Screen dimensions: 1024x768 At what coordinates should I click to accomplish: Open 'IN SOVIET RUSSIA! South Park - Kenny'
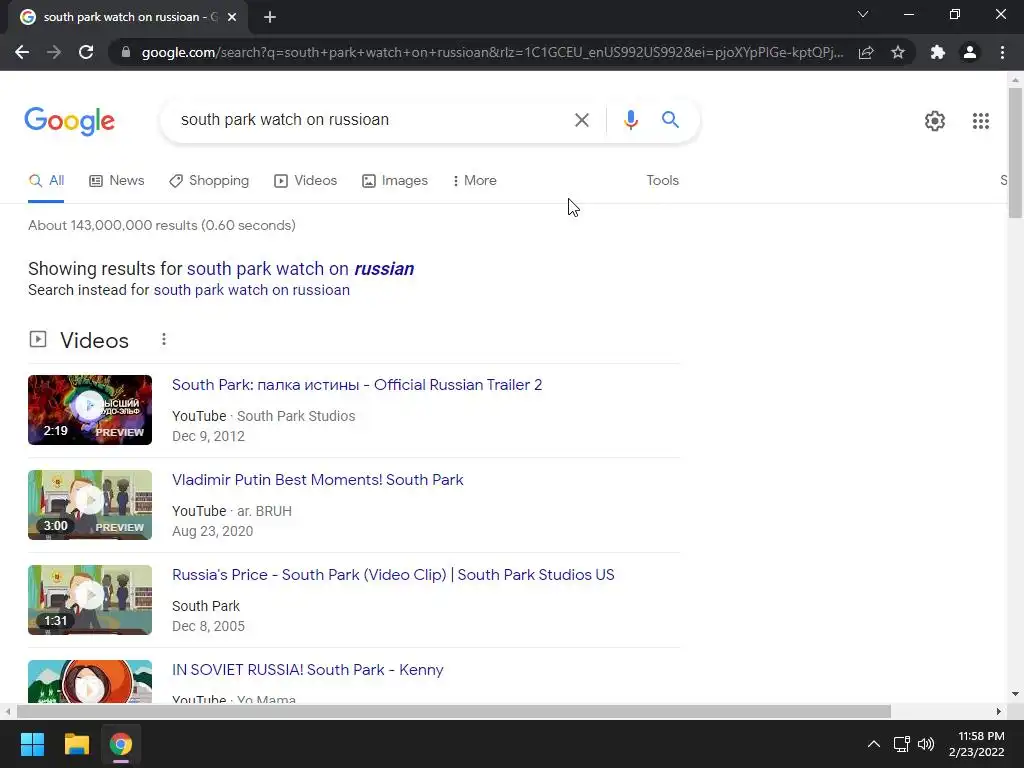(x=307, y=670)
